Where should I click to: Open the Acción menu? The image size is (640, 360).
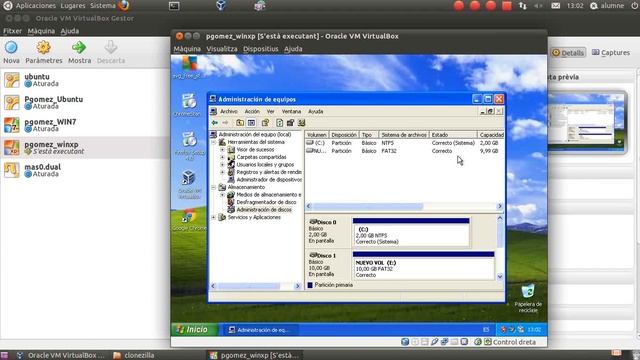click(x=252, y=111)
